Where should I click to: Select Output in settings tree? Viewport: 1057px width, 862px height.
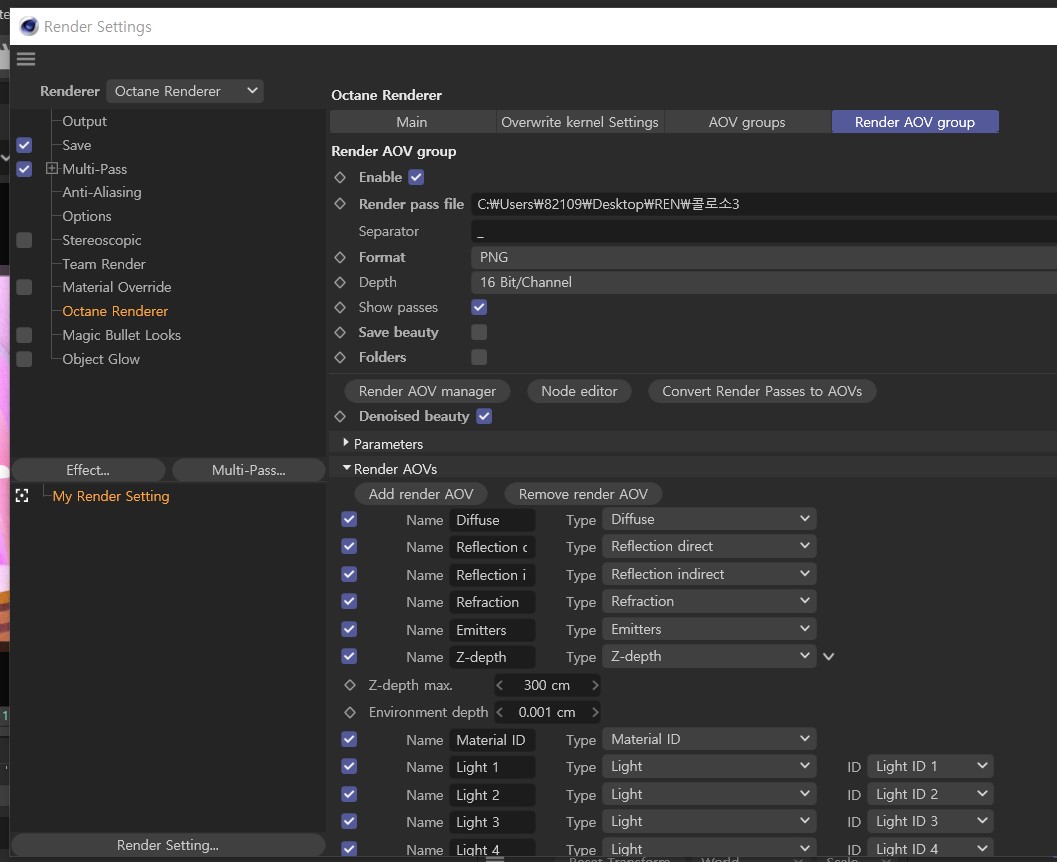tap(84, 121)
